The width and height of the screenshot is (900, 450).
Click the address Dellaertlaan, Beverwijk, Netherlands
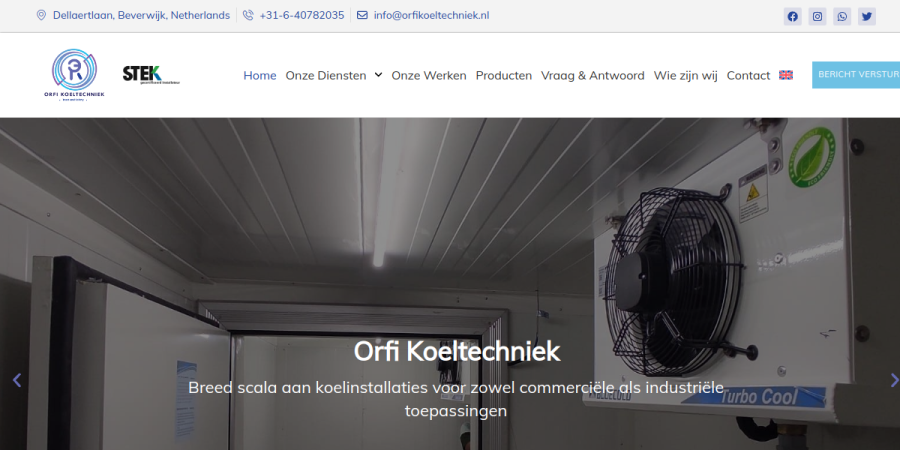[141, 15]
